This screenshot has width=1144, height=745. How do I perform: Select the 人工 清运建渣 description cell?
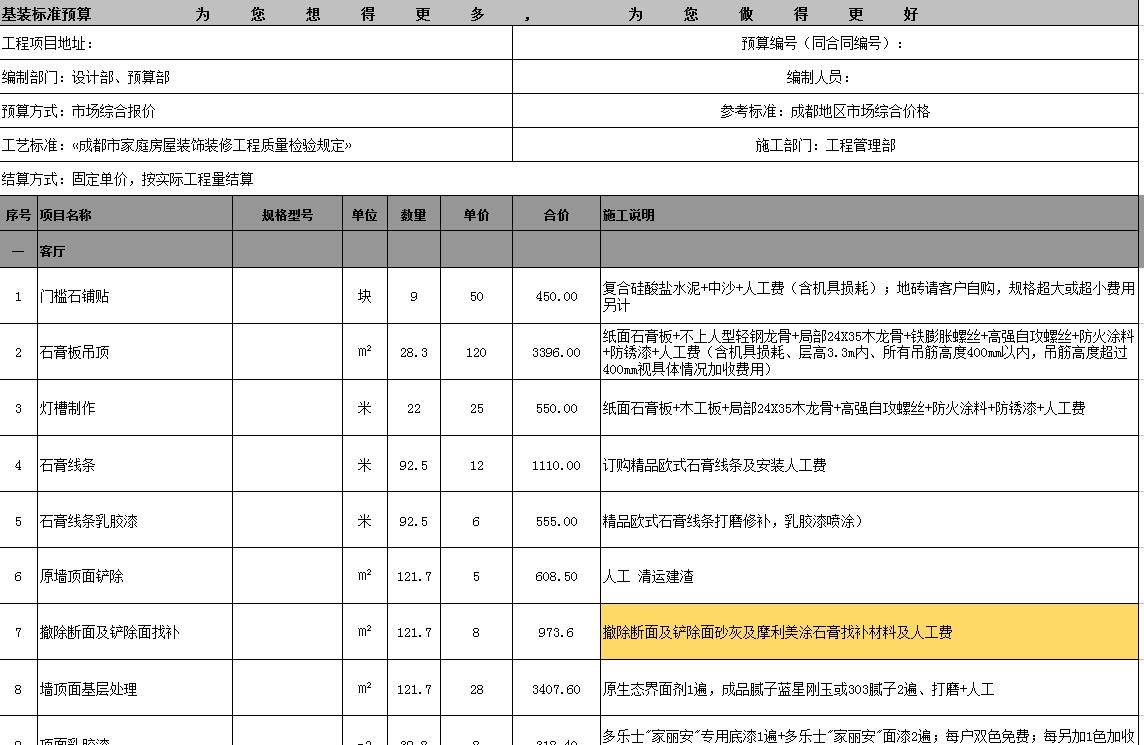869,577
